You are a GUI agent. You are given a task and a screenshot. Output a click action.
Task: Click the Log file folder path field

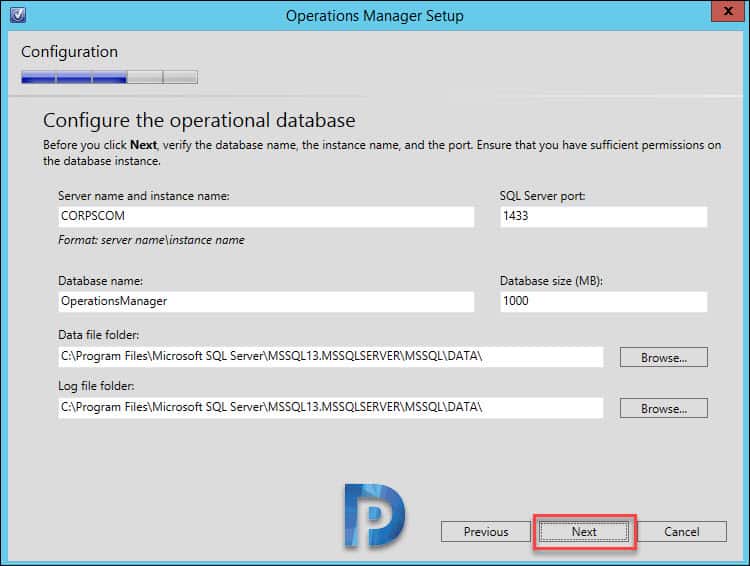[331, 408]
